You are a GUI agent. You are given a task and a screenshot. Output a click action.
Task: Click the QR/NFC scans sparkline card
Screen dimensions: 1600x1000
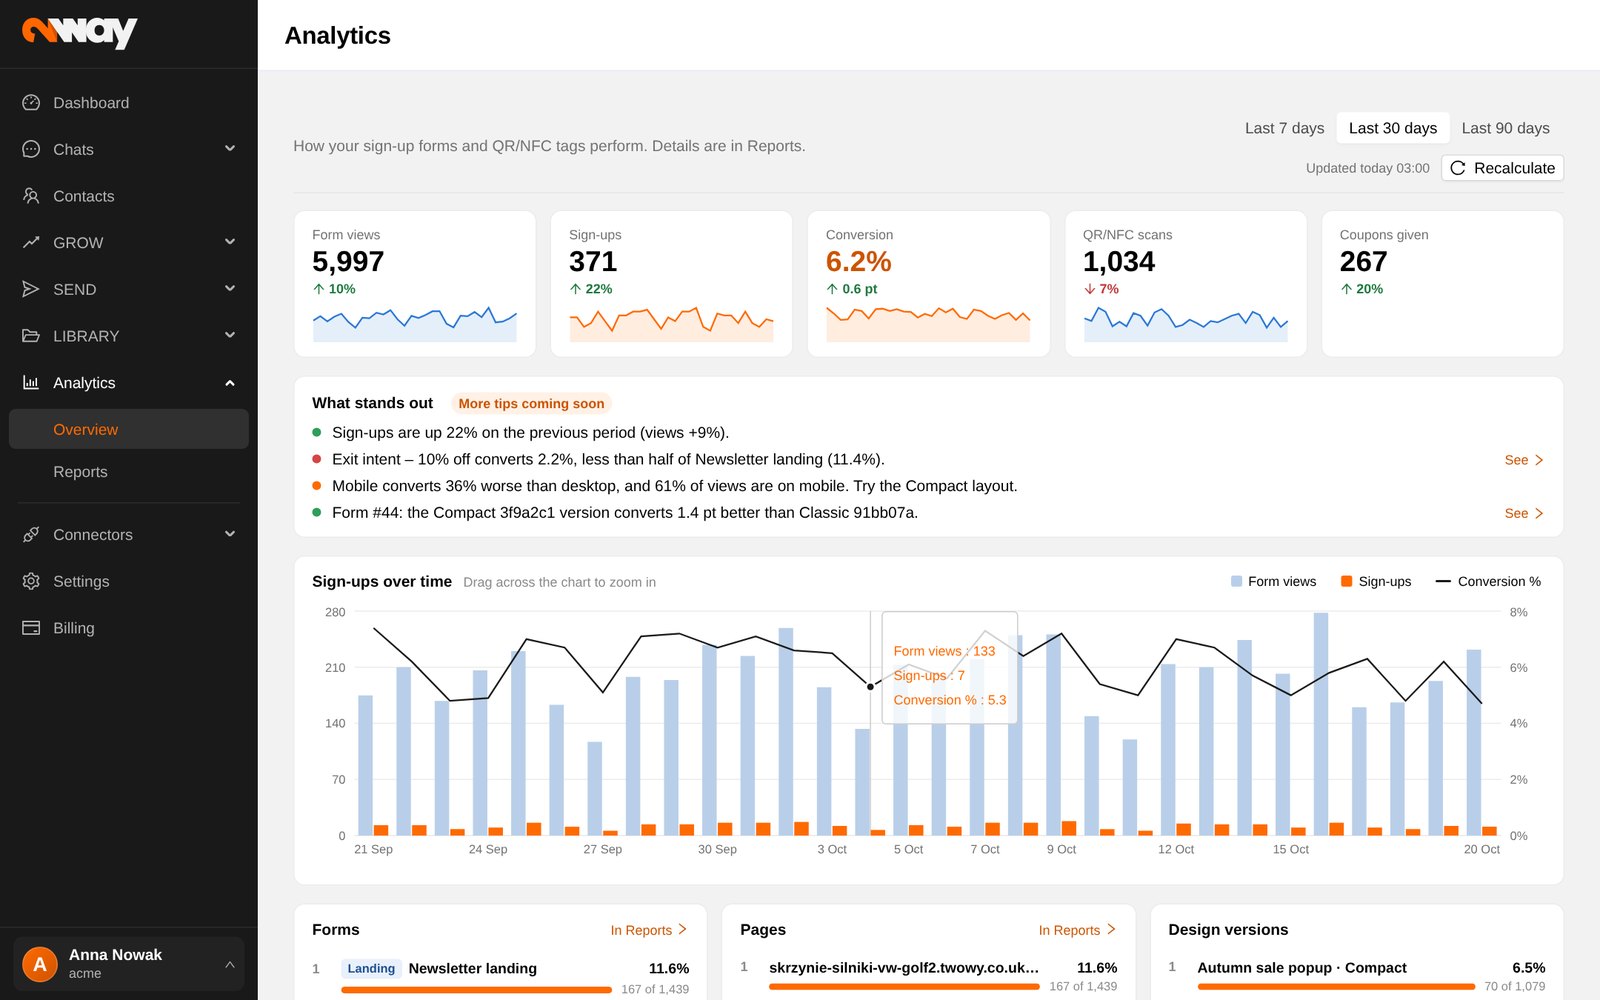click(1185, 284)
